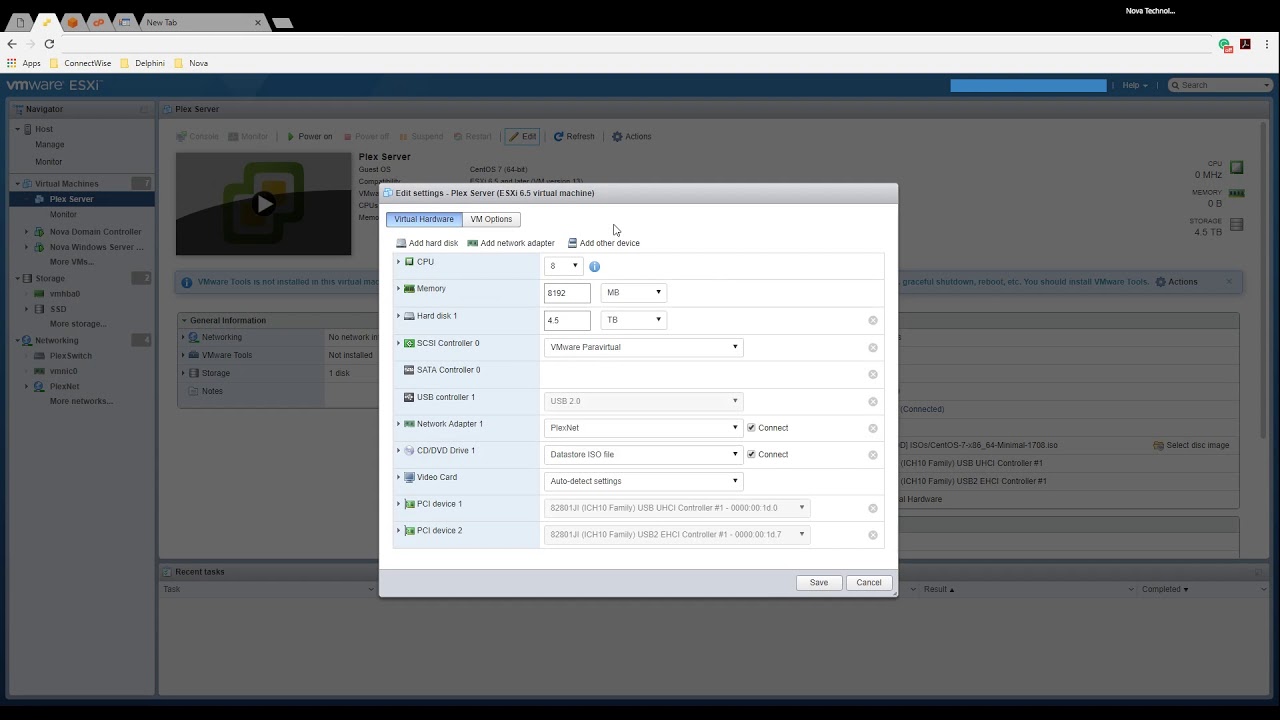Close the VMware Tools warning banner
Image resolution: width=1280 pixels, height=720 pixels.
(1229, 282)
